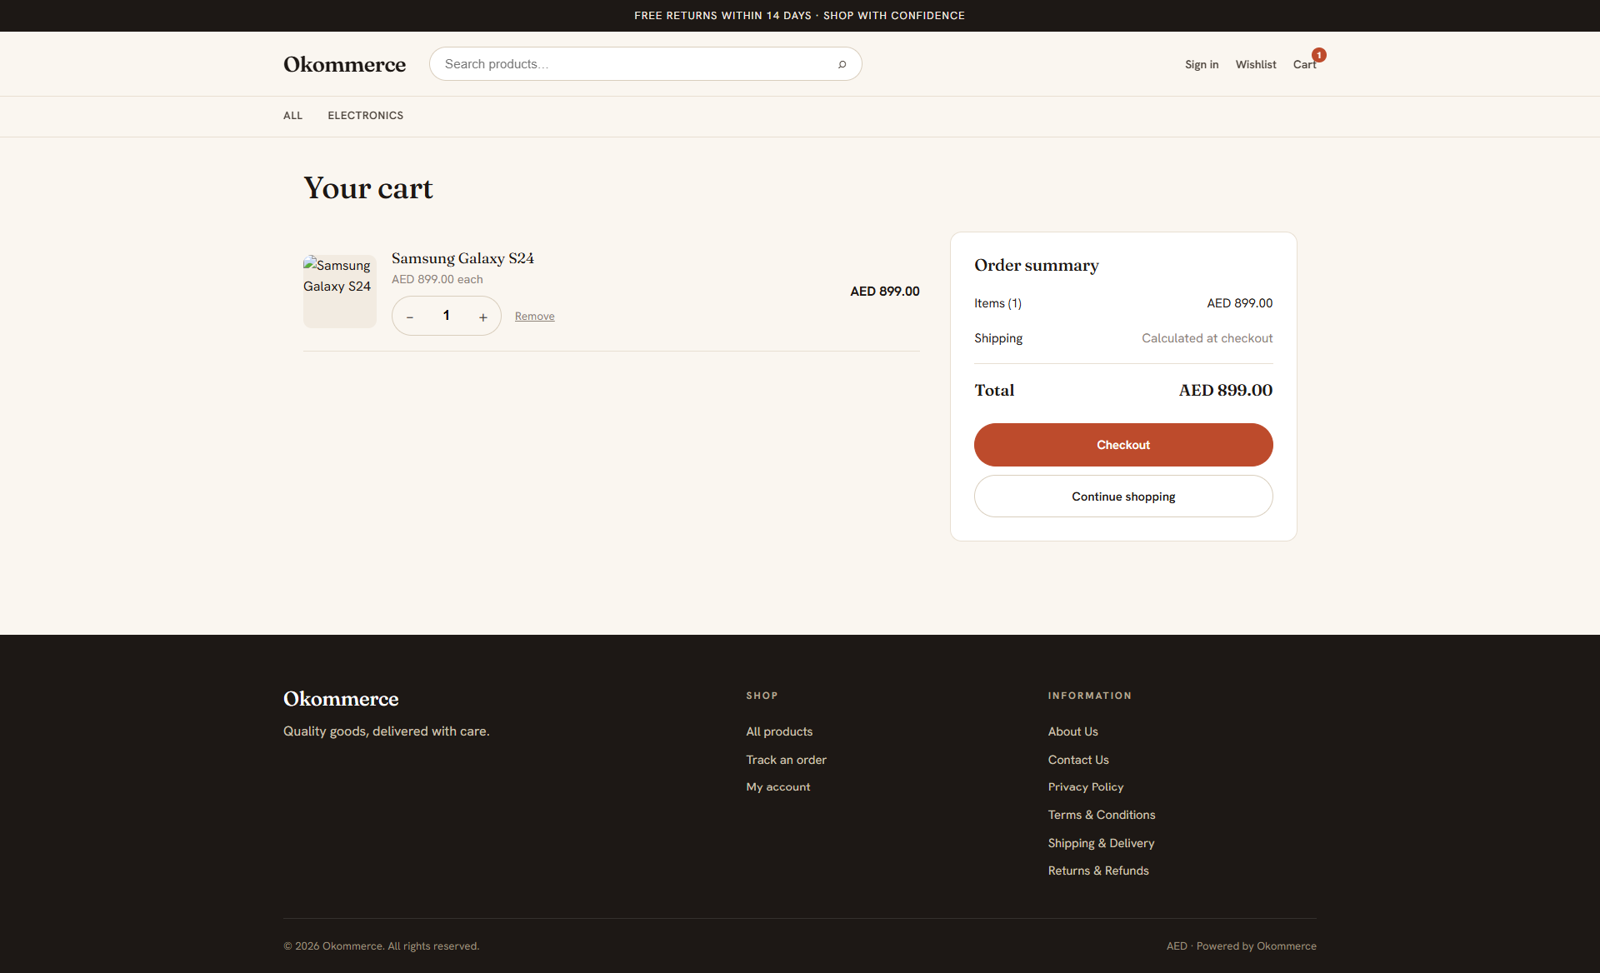This screenshot has width=1600, height=973.
Task: Visit the About Us page
Action: point(1072,732)
